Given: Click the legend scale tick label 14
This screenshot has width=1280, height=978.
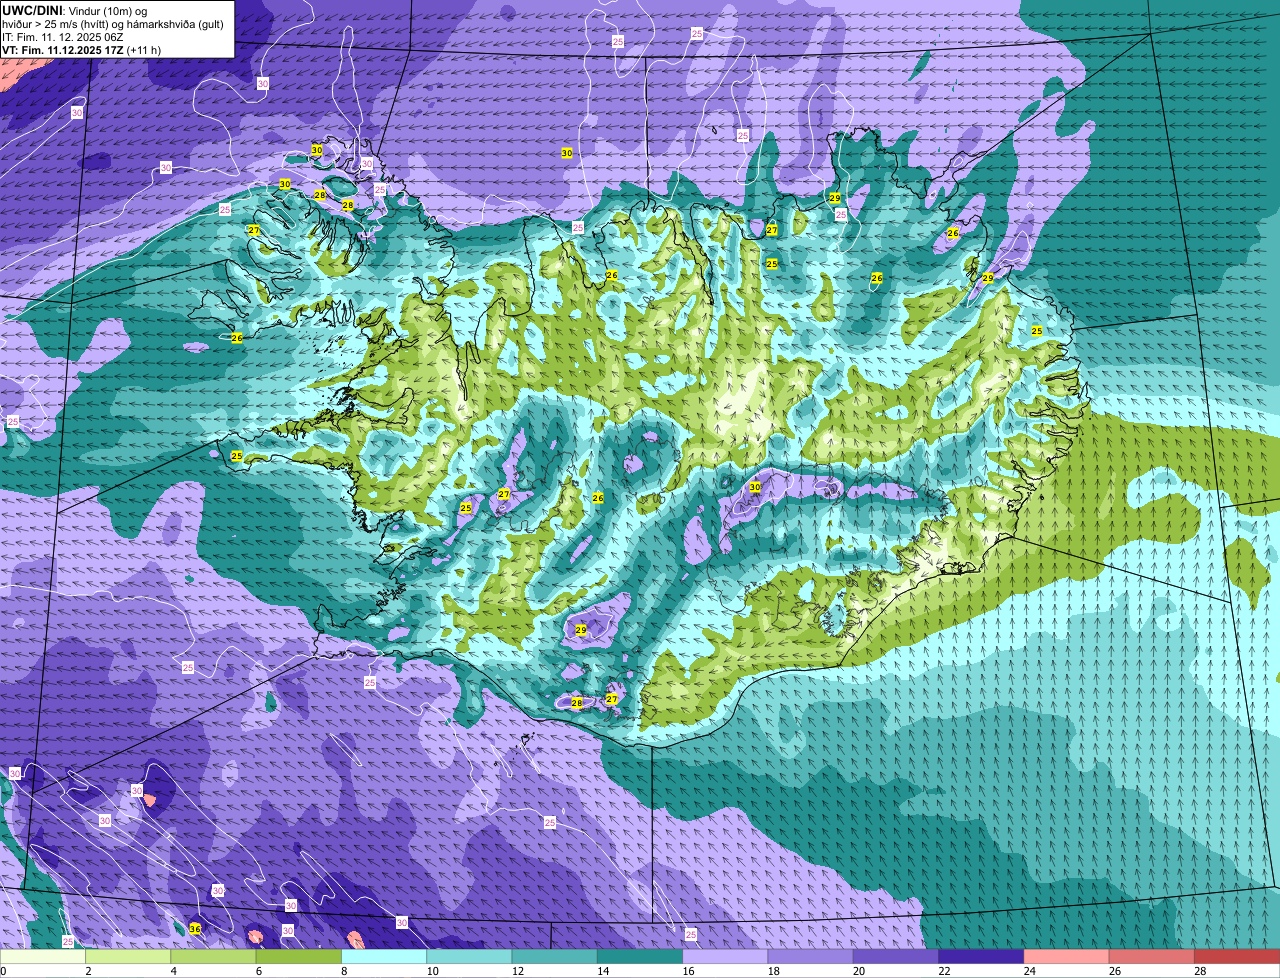Looking at the screenshot, I should [x=602, y=971].
